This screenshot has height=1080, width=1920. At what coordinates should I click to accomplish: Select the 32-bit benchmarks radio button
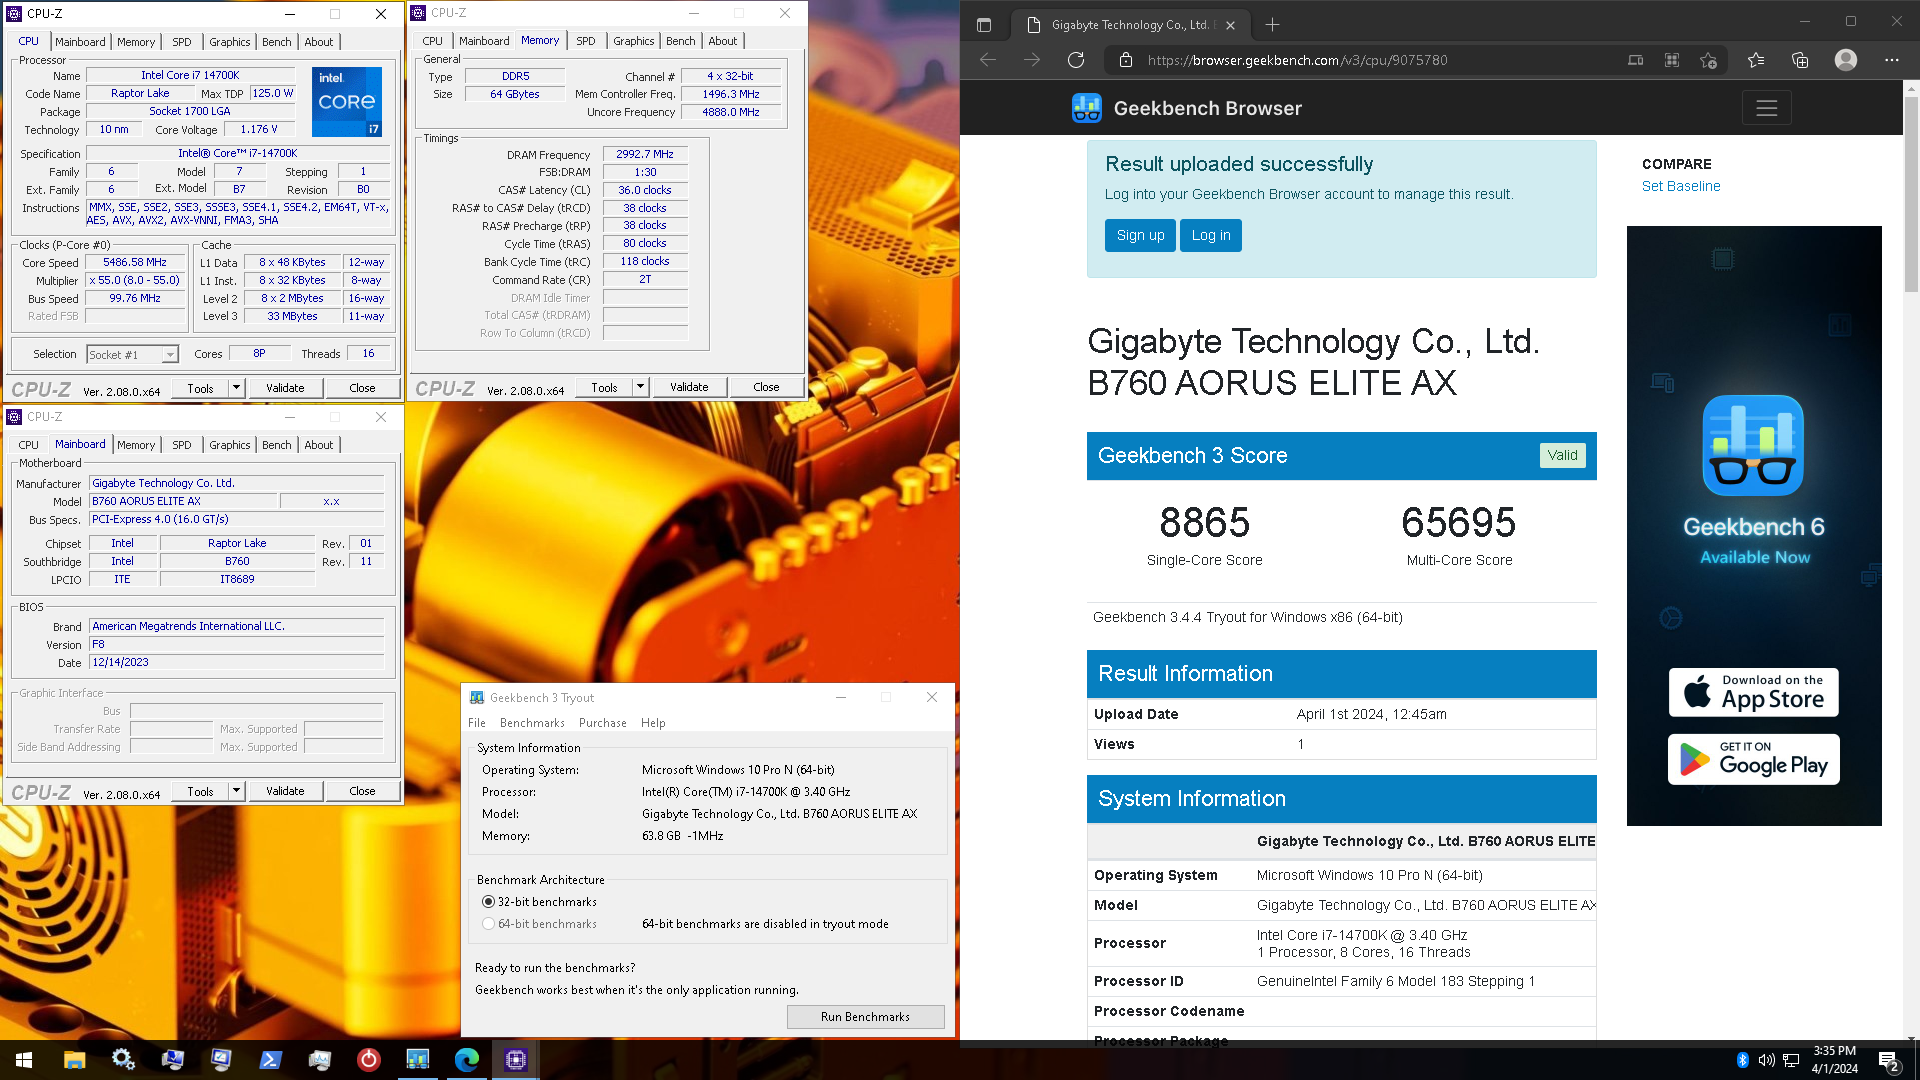488,902
